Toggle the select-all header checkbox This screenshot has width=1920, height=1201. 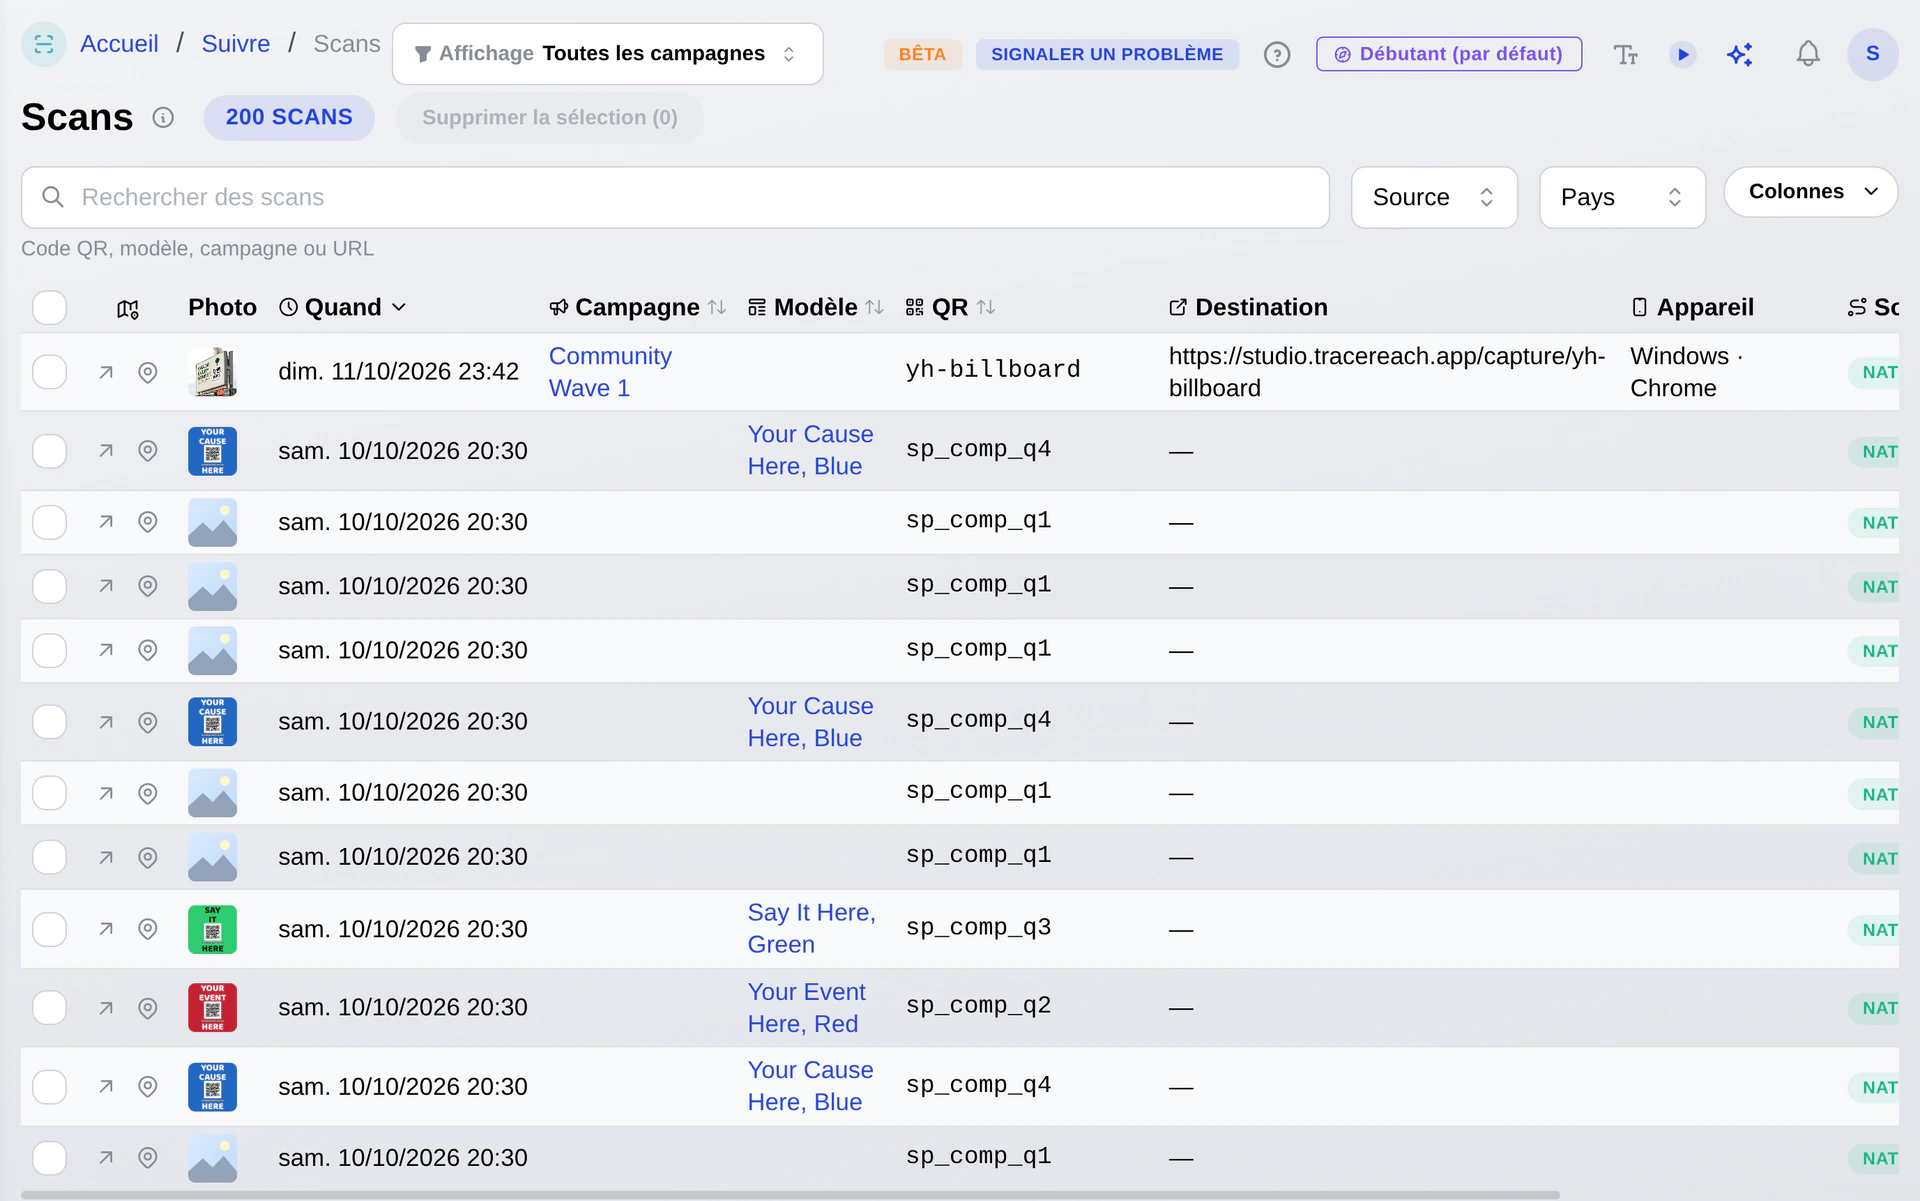tap(49, 308)
